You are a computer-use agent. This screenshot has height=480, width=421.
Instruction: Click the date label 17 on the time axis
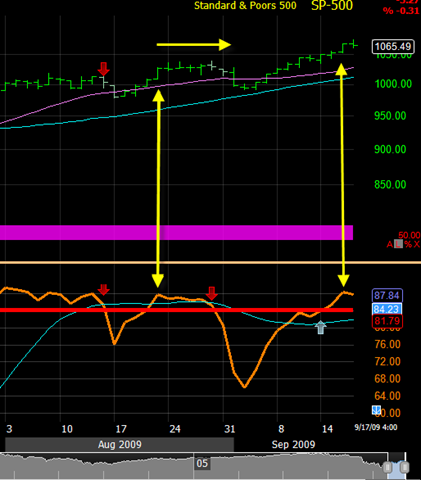[x=121, y=429]
